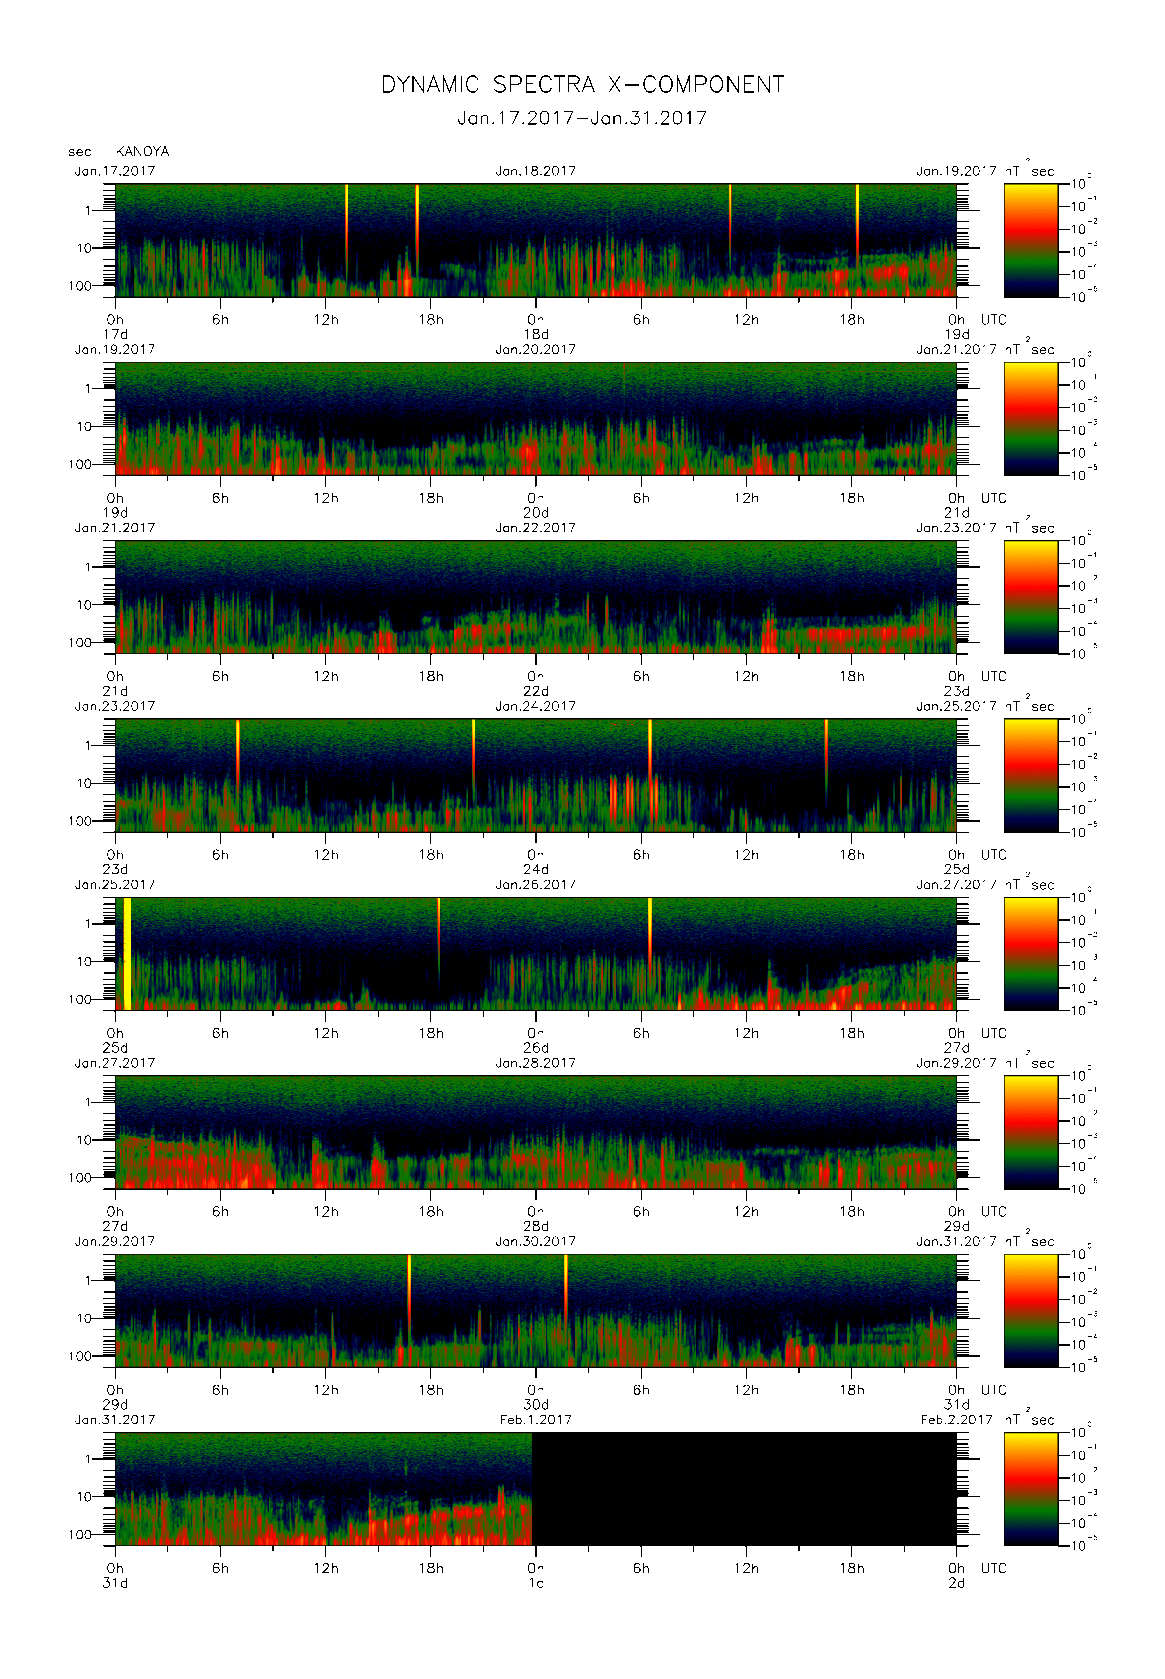Select the Jan.28.2017 date label

click(536, 1063)
